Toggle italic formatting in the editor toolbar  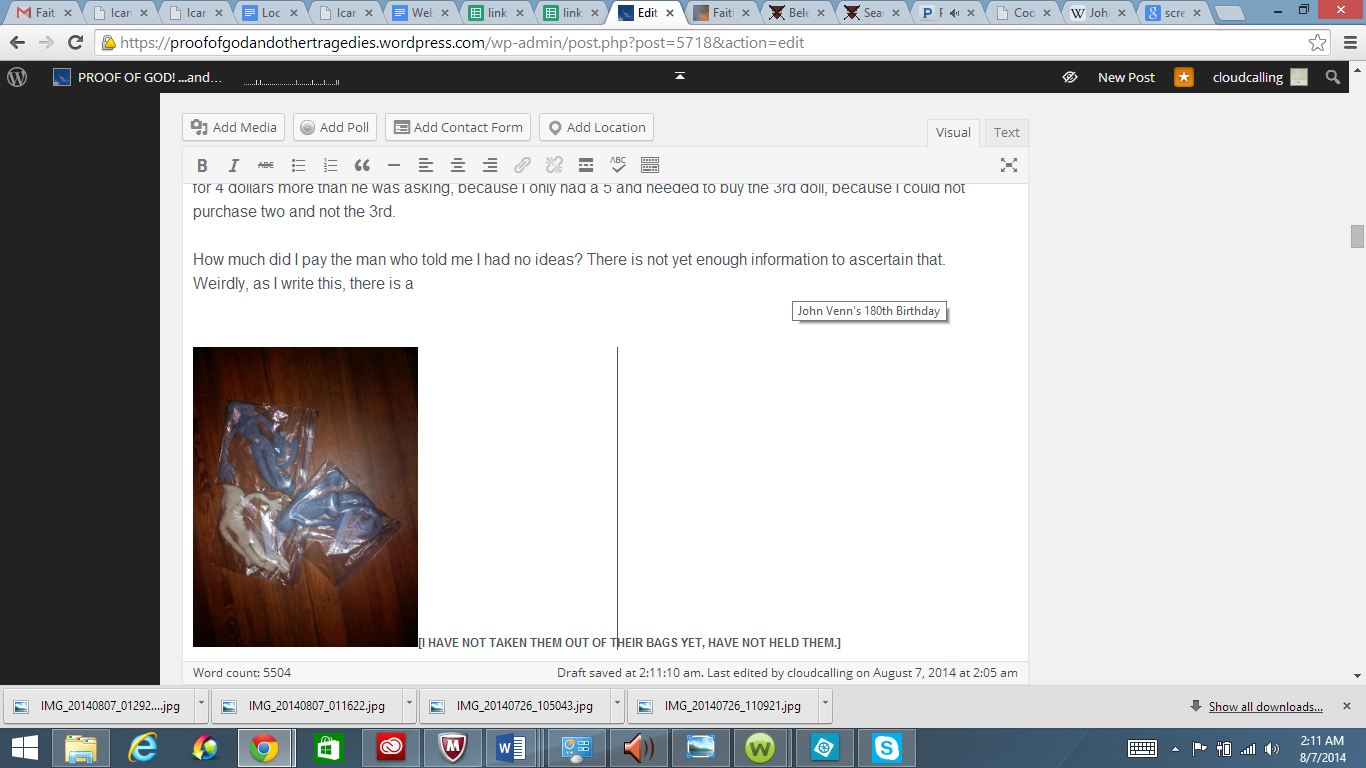pos(234,166)
